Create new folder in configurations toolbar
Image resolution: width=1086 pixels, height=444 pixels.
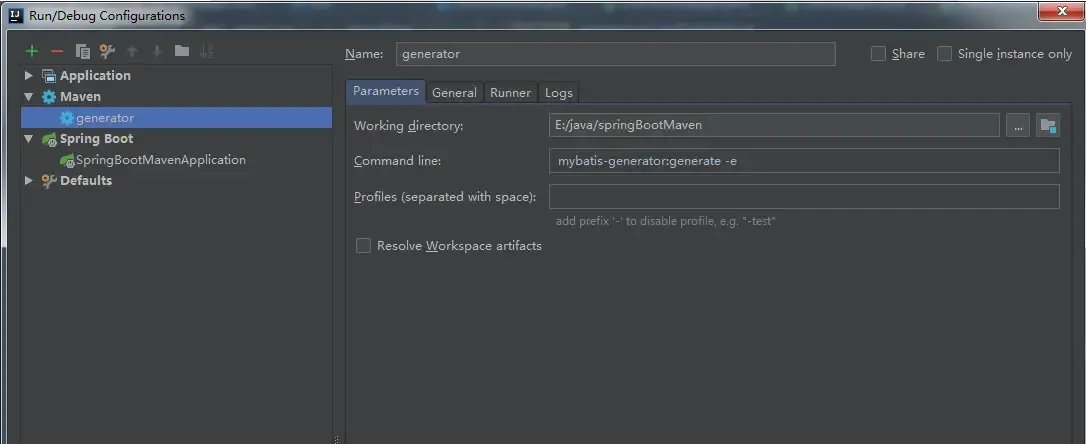coord(181,51)
